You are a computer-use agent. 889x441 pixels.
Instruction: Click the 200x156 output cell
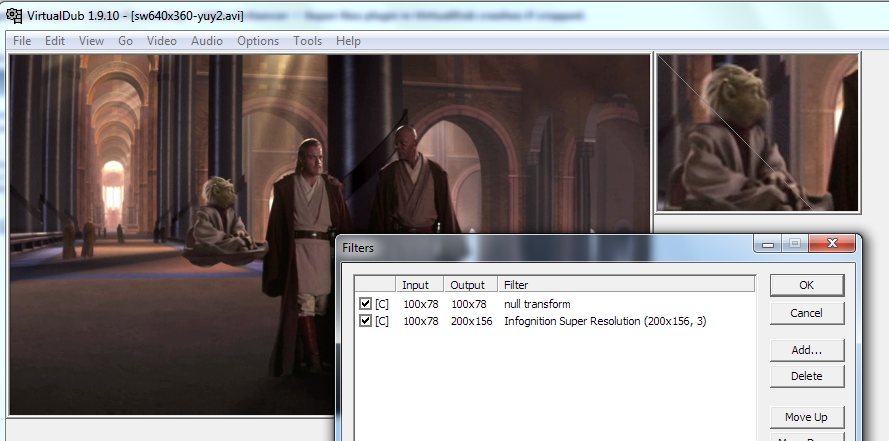point(472,321)
